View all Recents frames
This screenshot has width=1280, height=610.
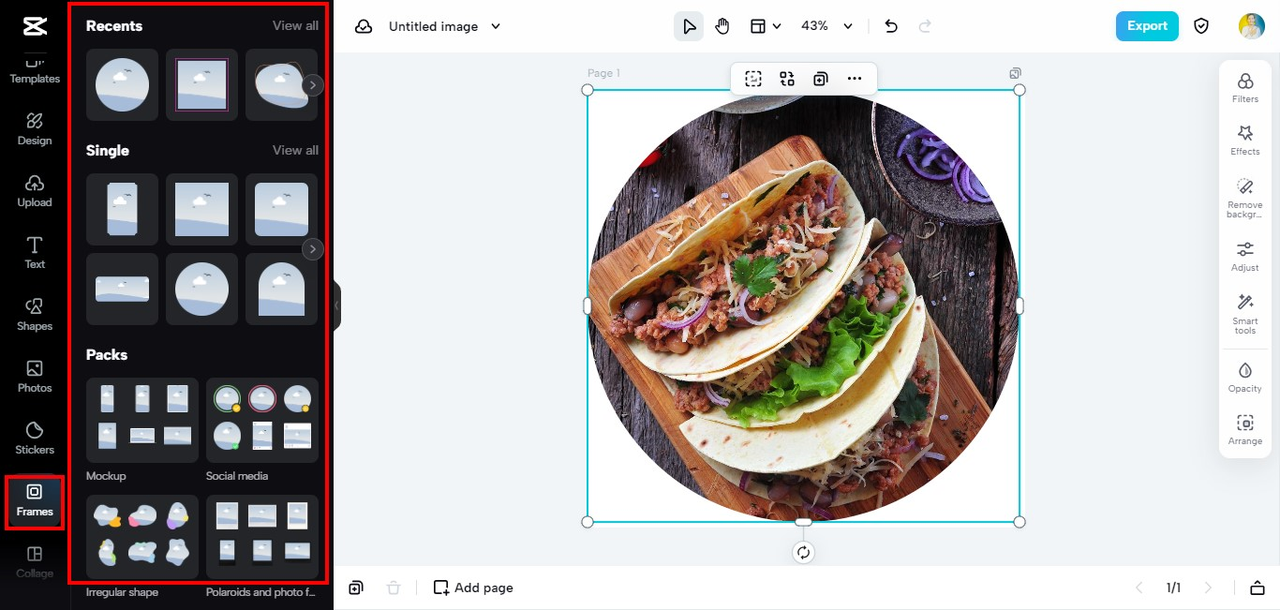click(x=295, y=26)
